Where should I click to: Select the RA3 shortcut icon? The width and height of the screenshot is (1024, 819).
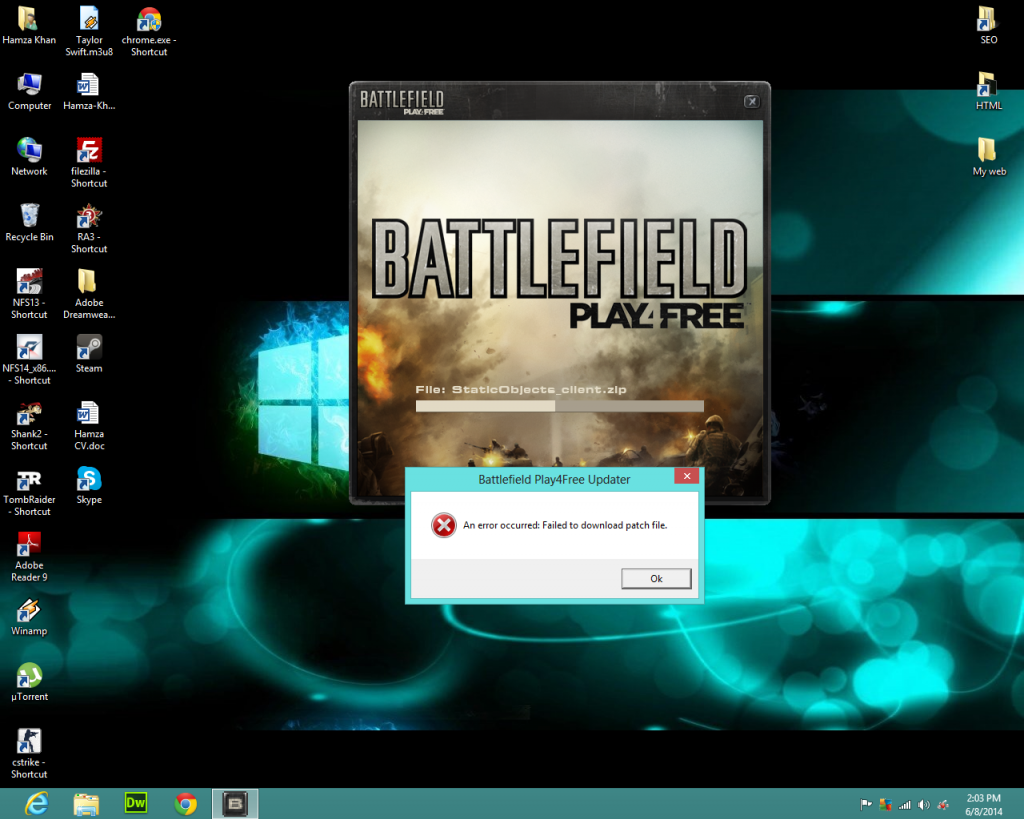click(x=89, y=229)
